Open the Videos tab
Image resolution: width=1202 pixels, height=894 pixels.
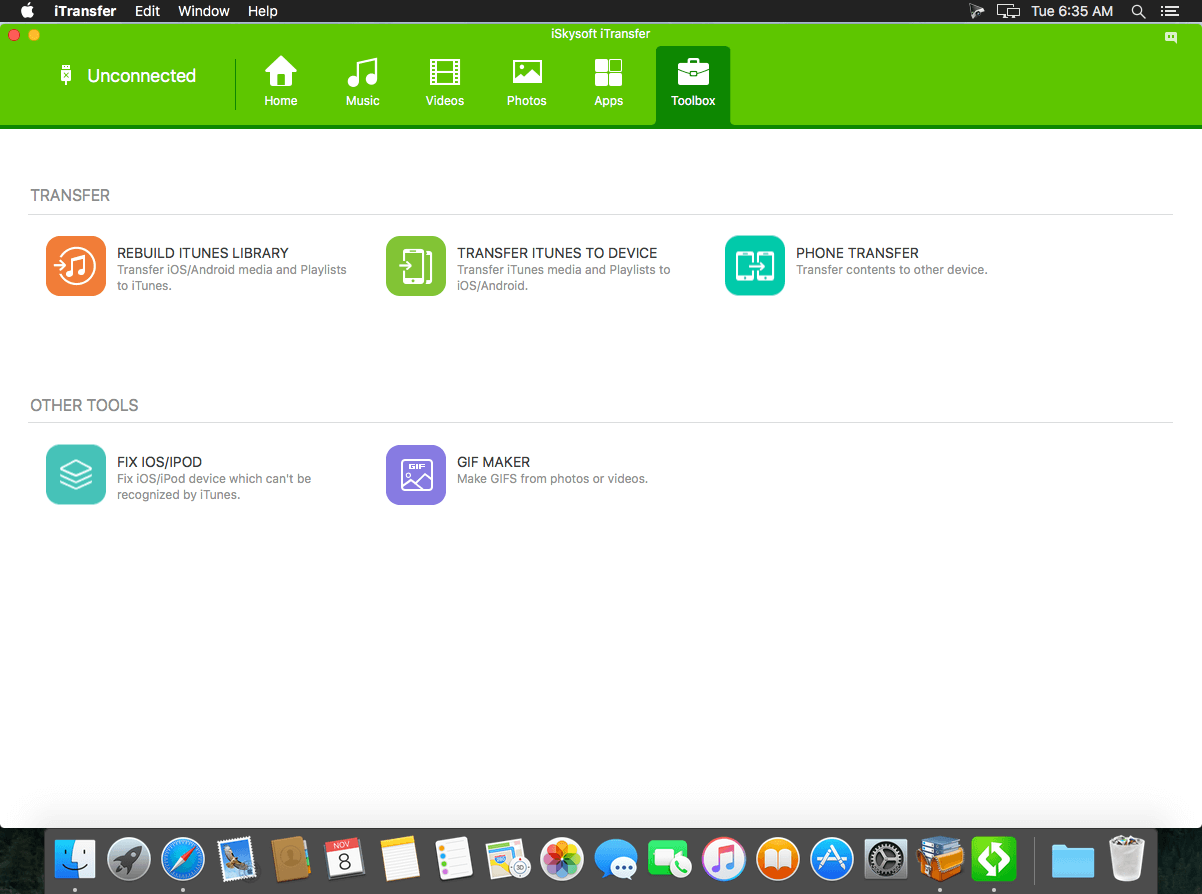(x=445, y=82)
